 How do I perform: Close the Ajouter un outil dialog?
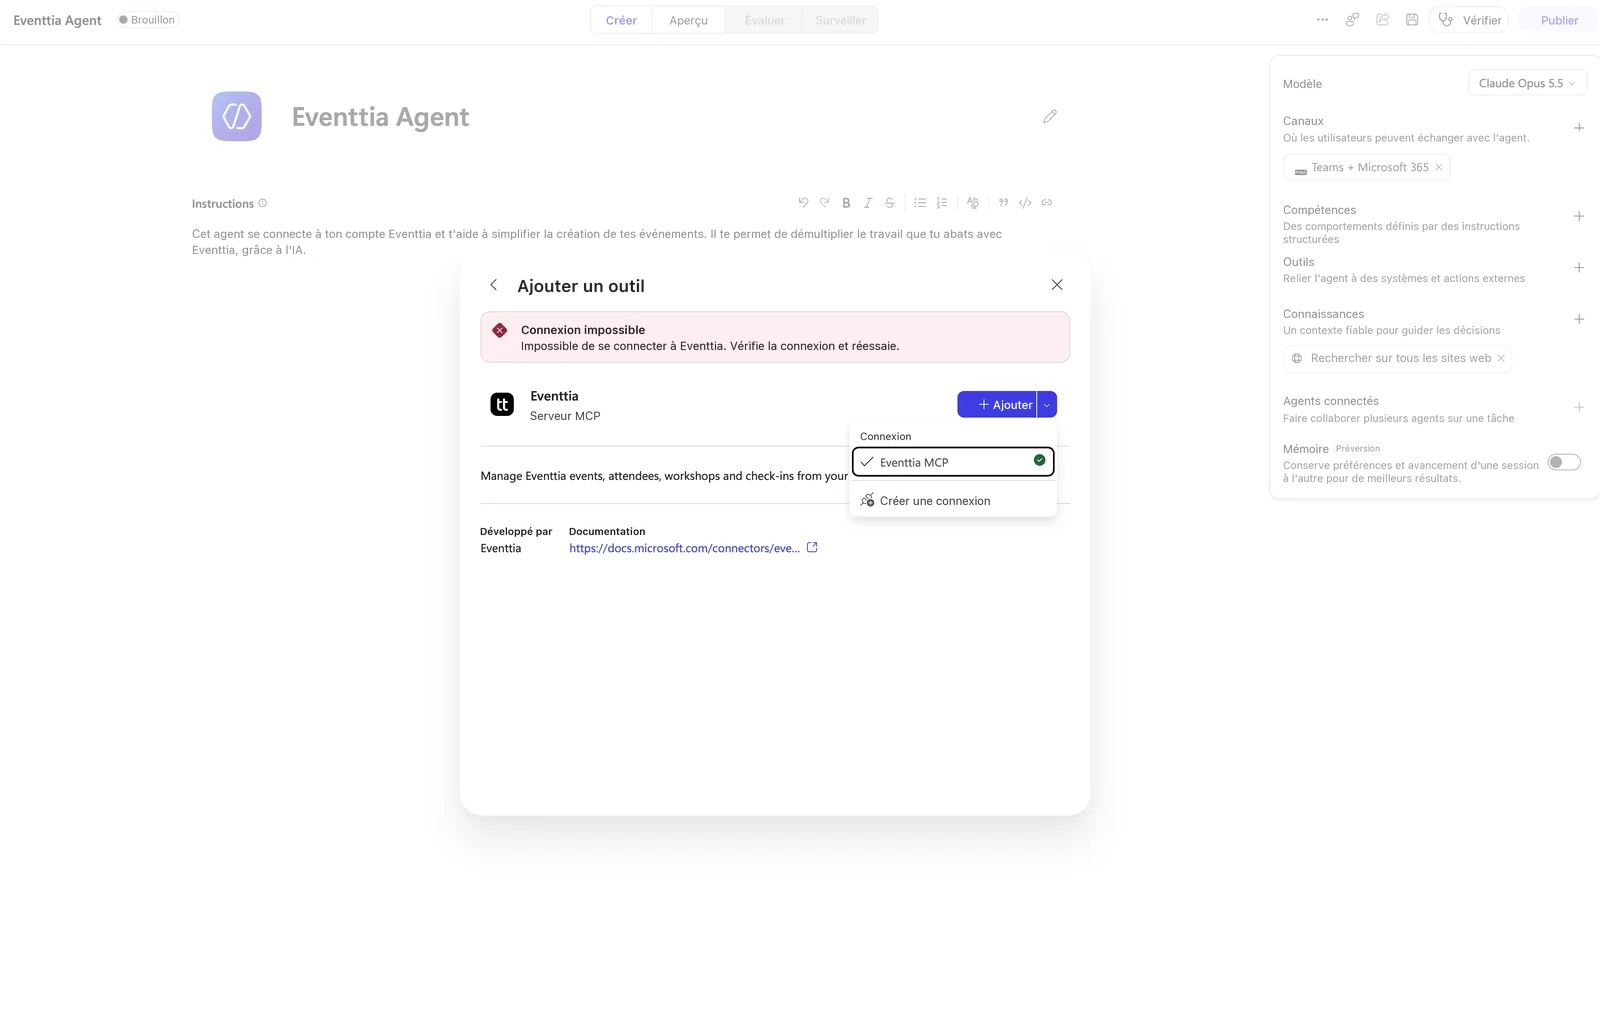coord(1057,285)
